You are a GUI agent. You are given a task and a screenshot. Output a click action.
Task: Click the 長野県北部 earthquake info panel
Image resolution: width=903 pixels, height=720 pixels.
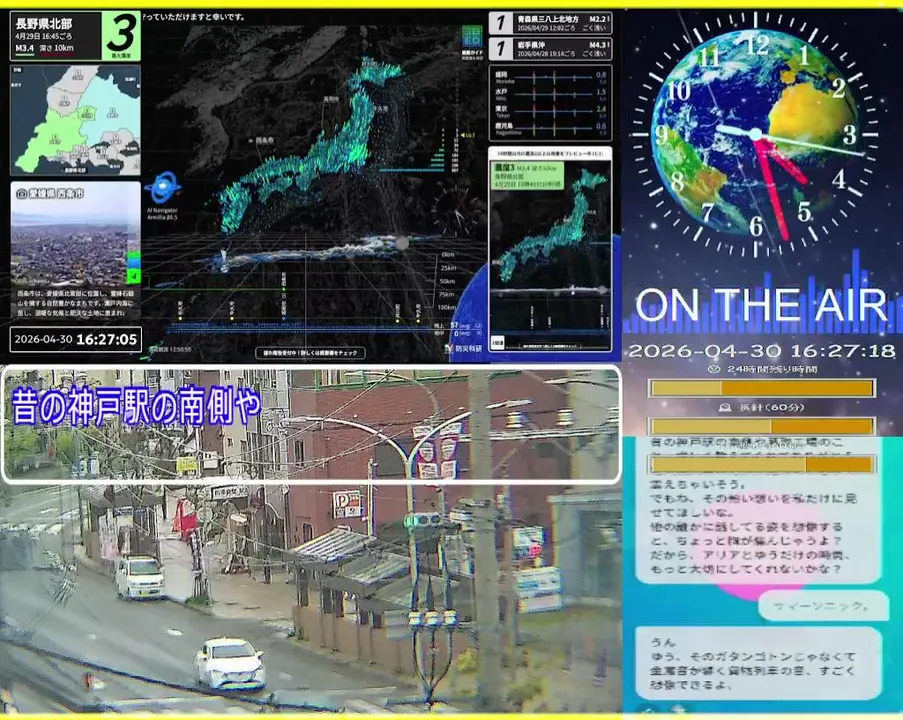(x=75, y=36)
